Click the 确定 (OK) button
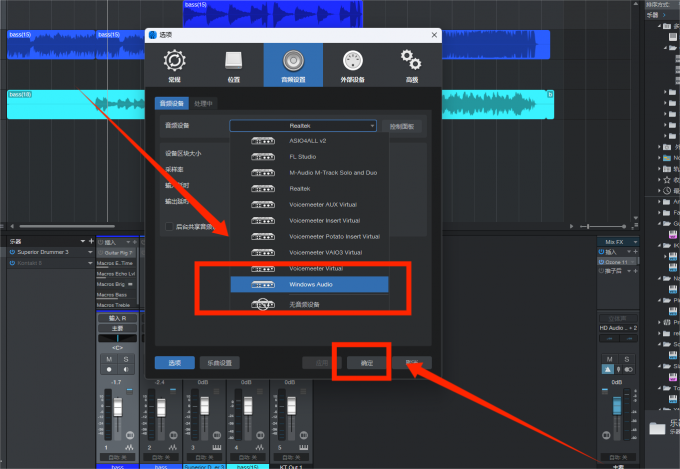 [x=367, y=363]
